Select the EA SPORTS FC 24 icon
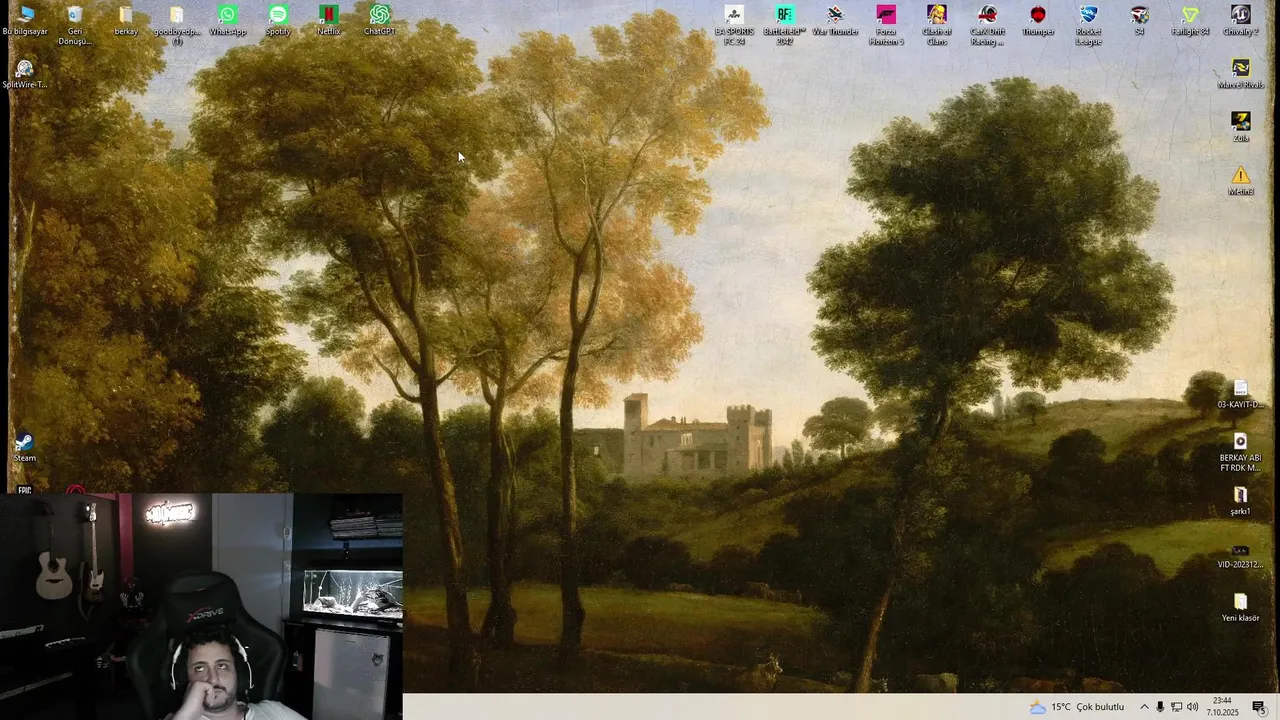 pyautogui.click(x=734, y=25)
